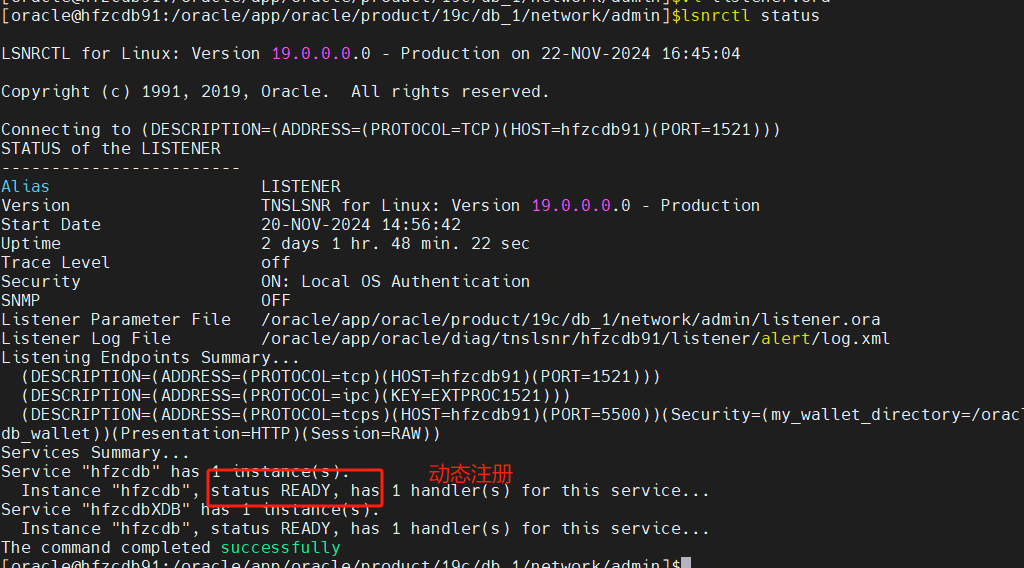
Task: Click the Copyright 1991, 2019 Oracle line
Action: [x=275, y=91]
